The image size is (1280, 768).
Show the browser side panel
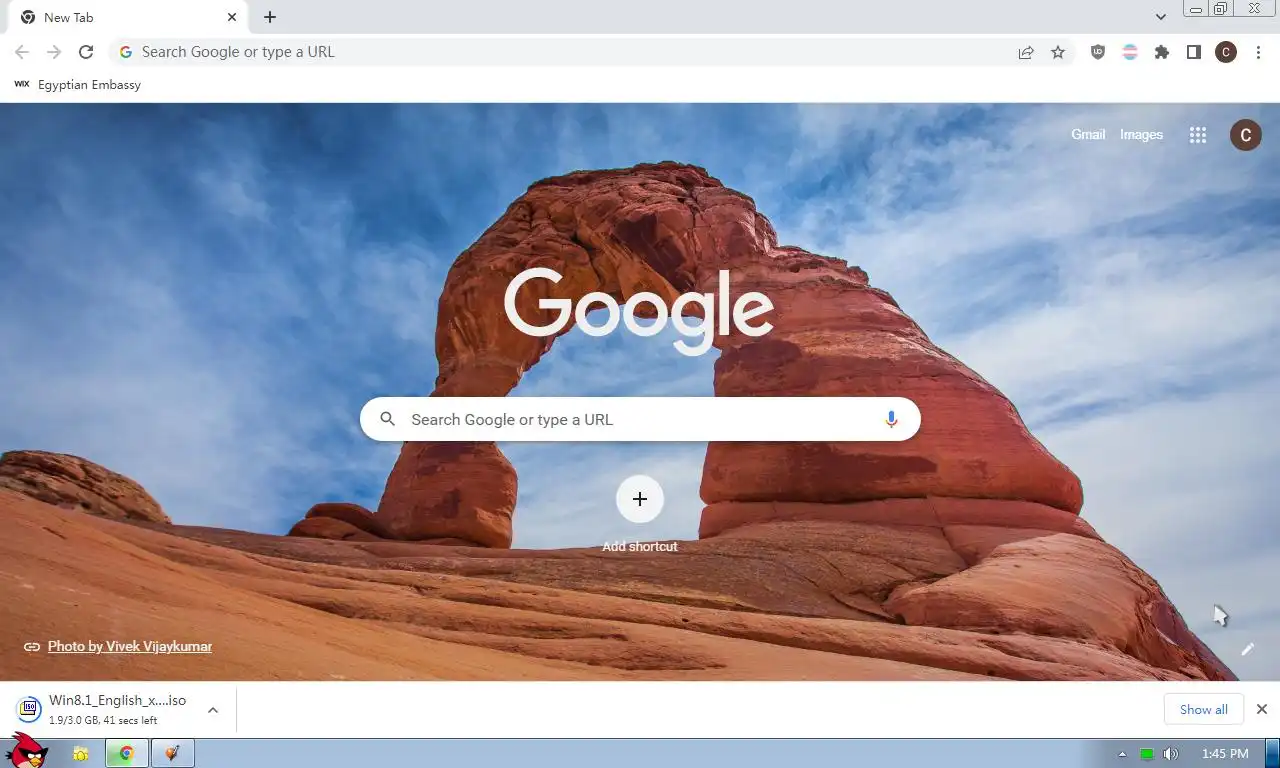pos(1194,52)
